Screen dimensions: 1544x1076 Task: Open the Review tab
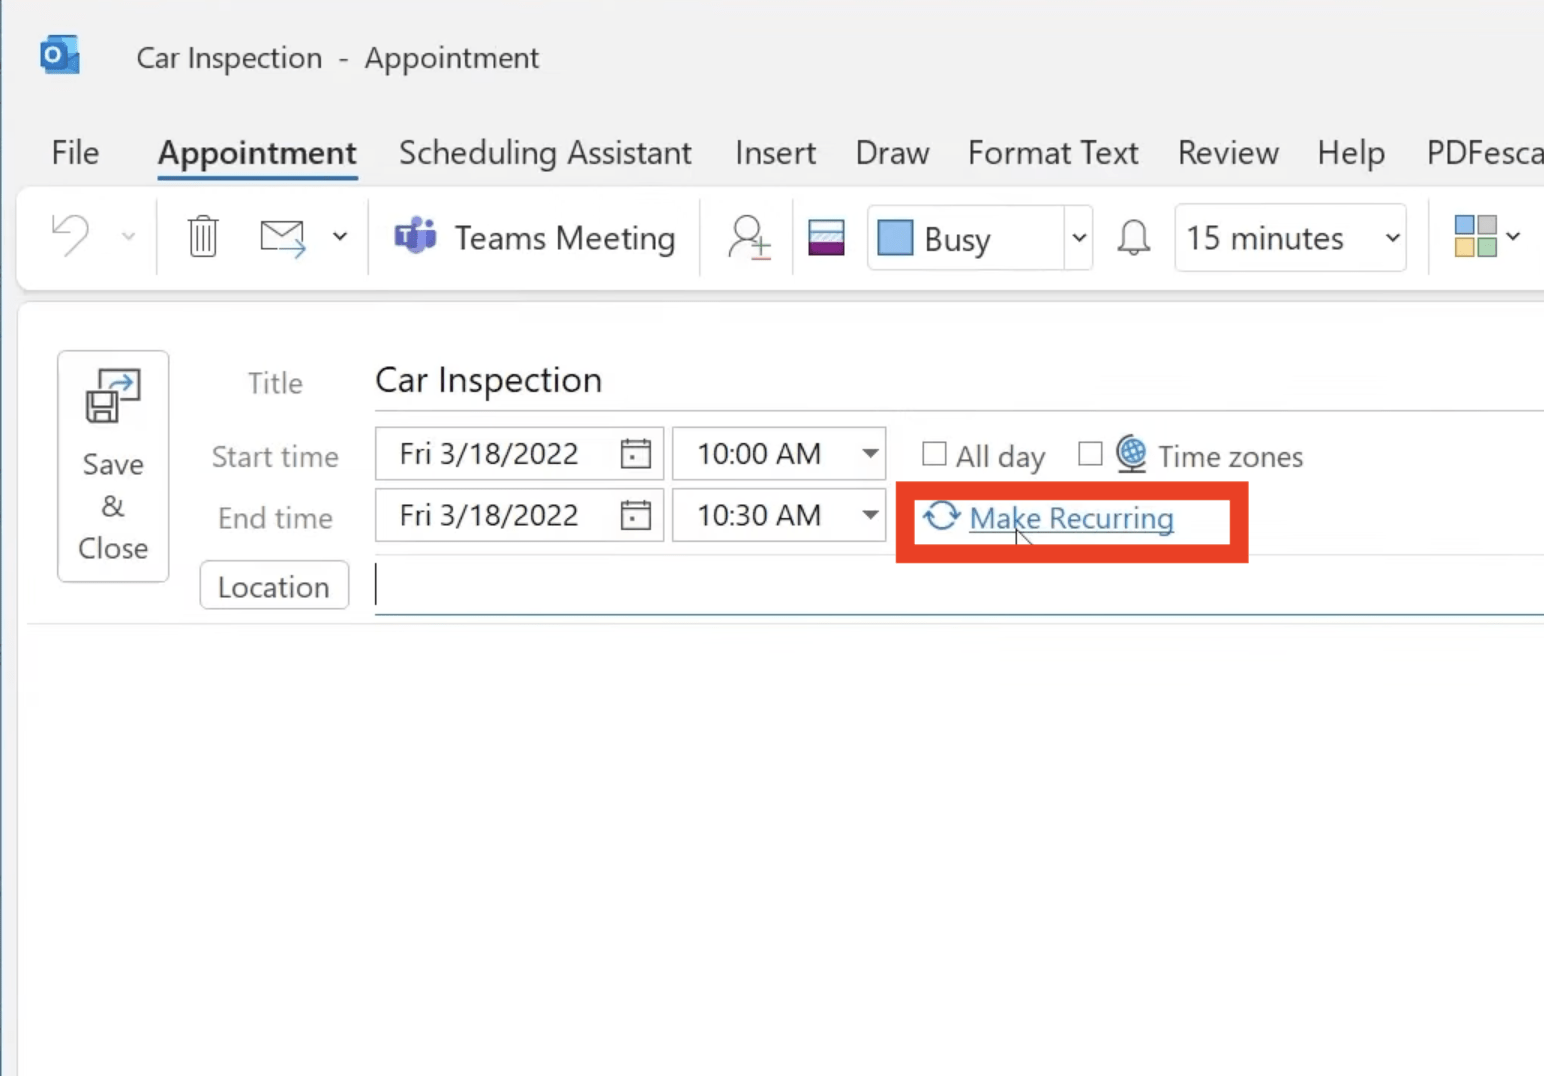tap(1228, 153)
